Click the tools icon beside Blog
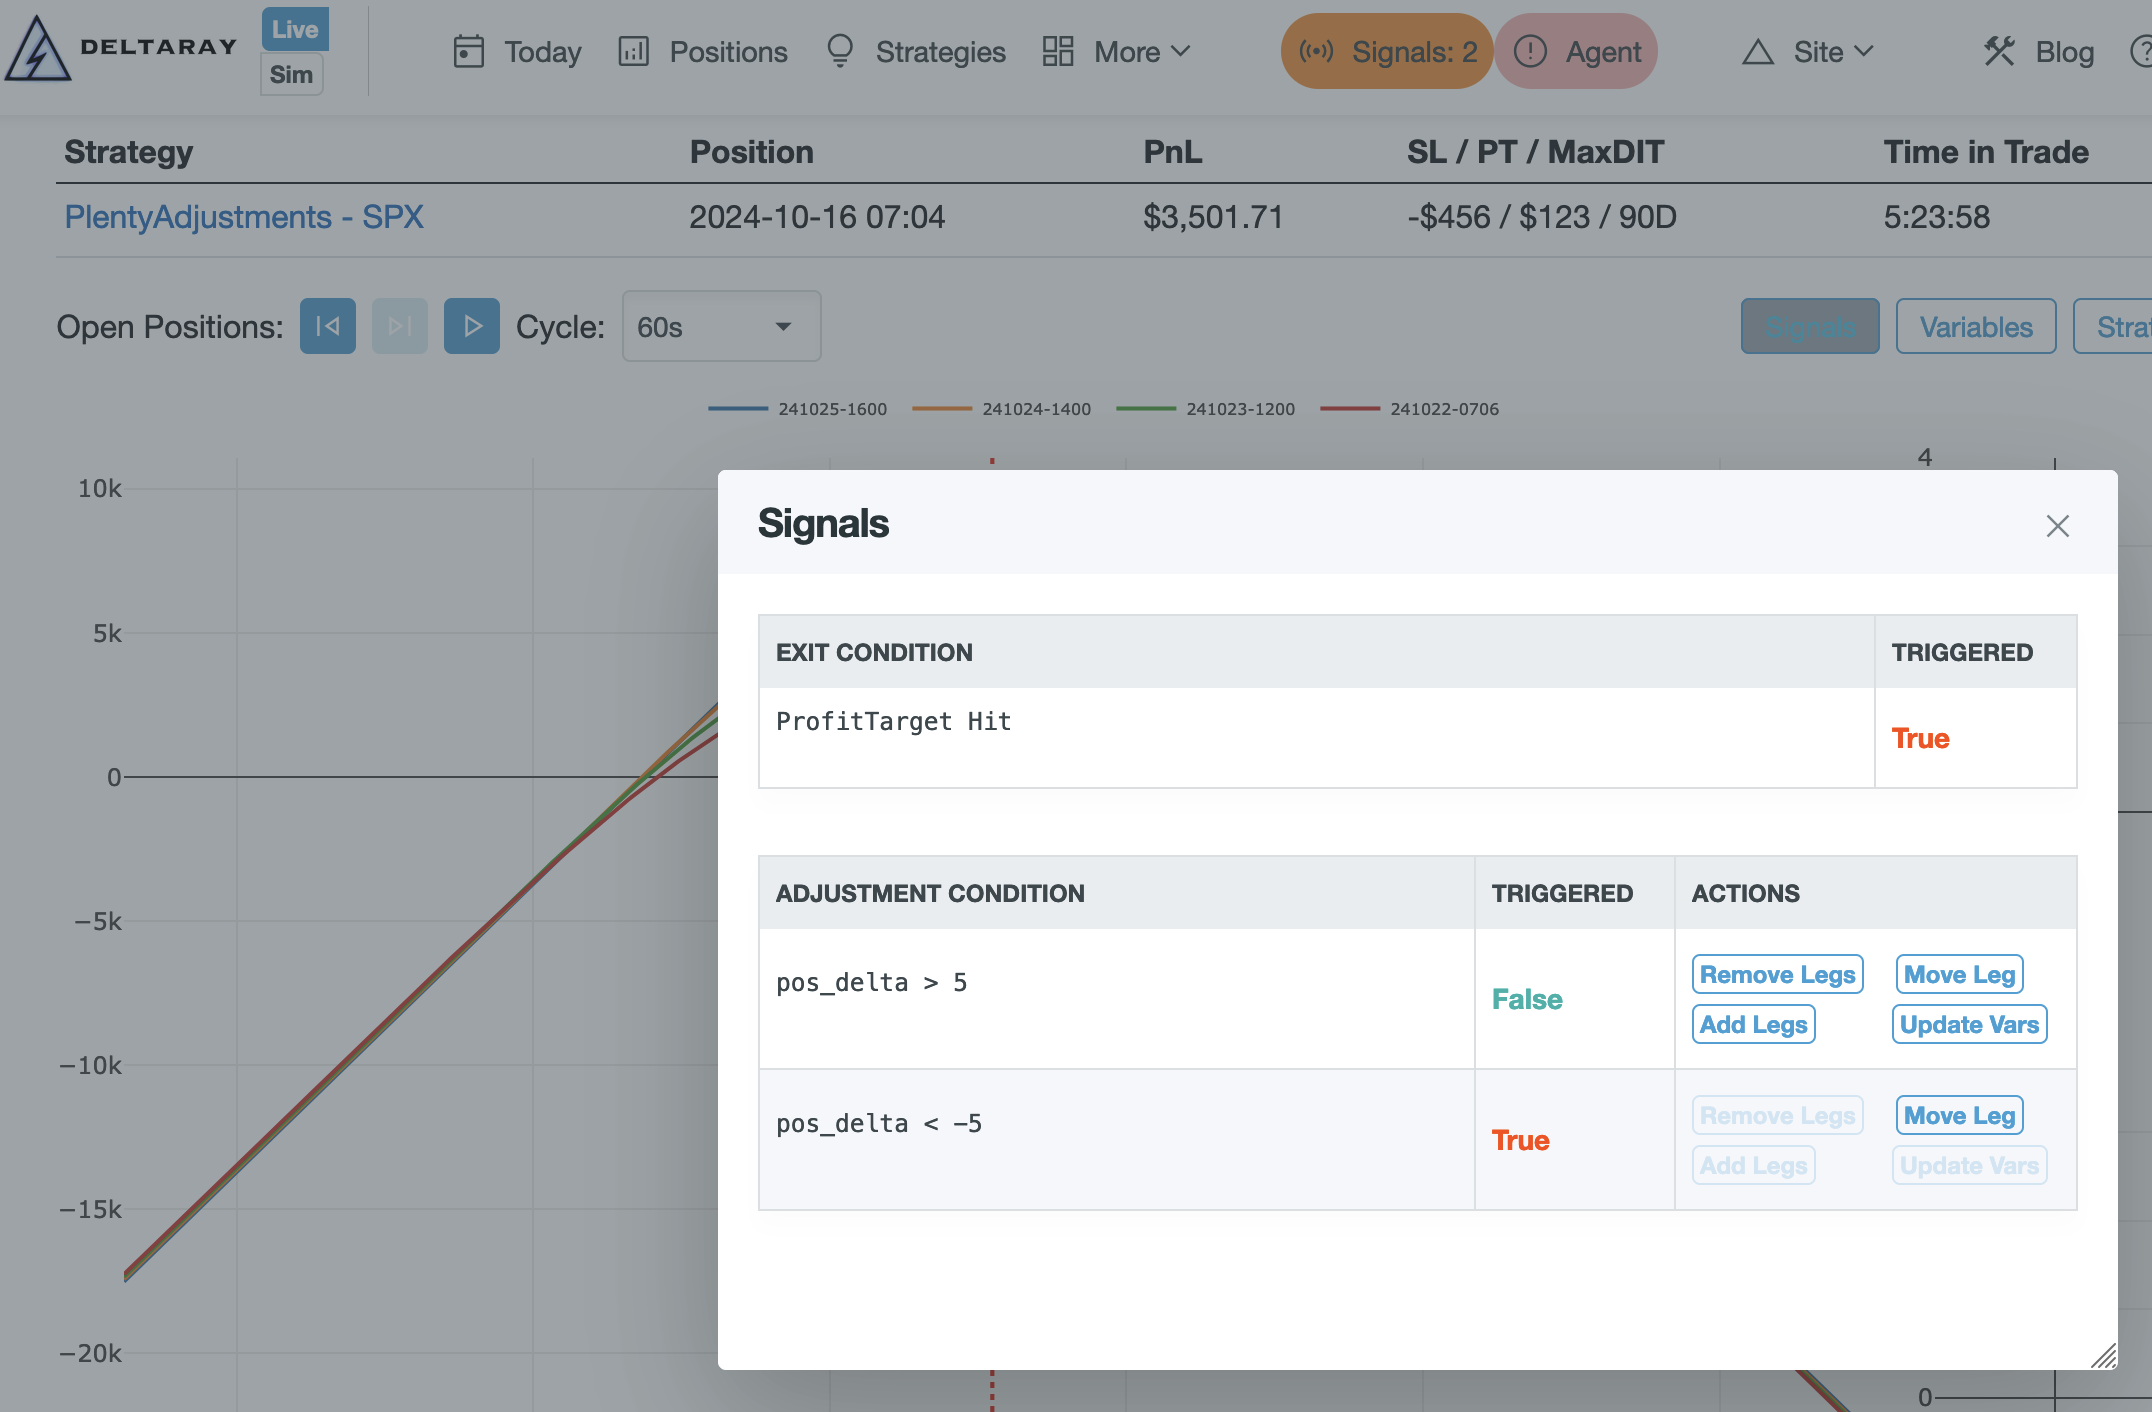This screenshot has width=2152, height=1412. click(x=1998, y=51)
